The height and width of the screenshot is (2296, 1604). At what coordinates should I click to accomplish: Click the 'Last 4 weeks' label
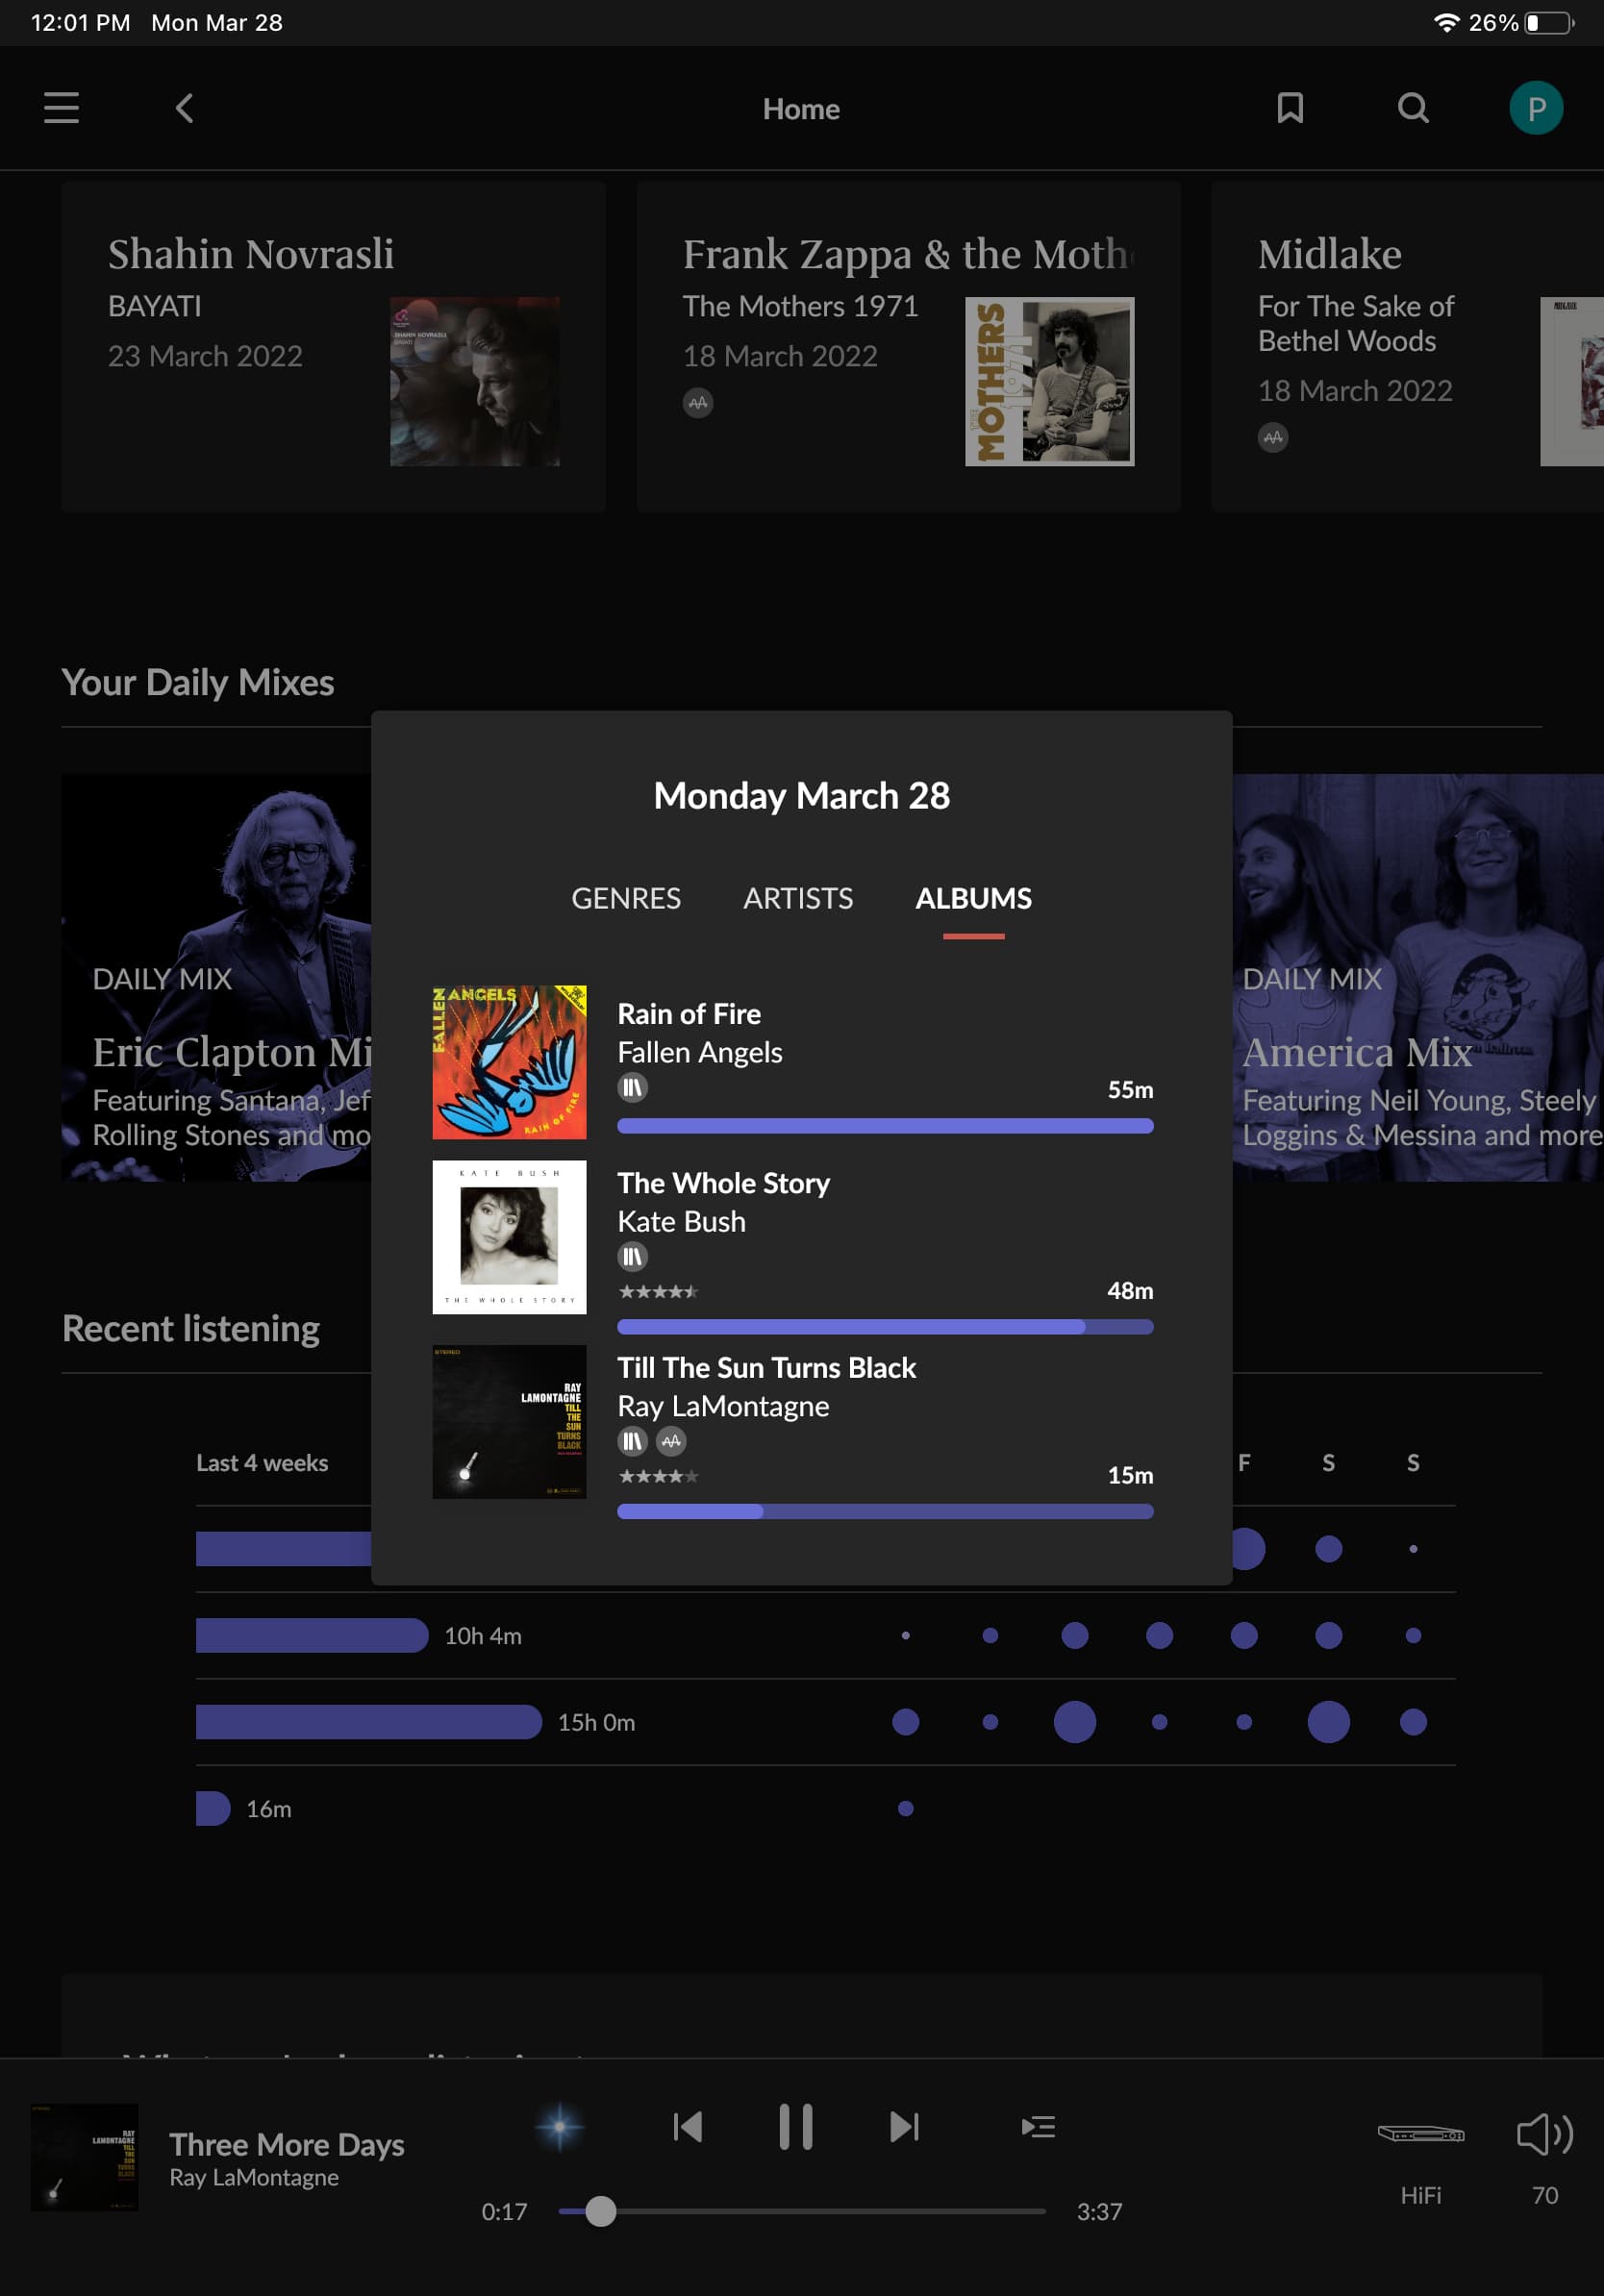[262, 1462]
